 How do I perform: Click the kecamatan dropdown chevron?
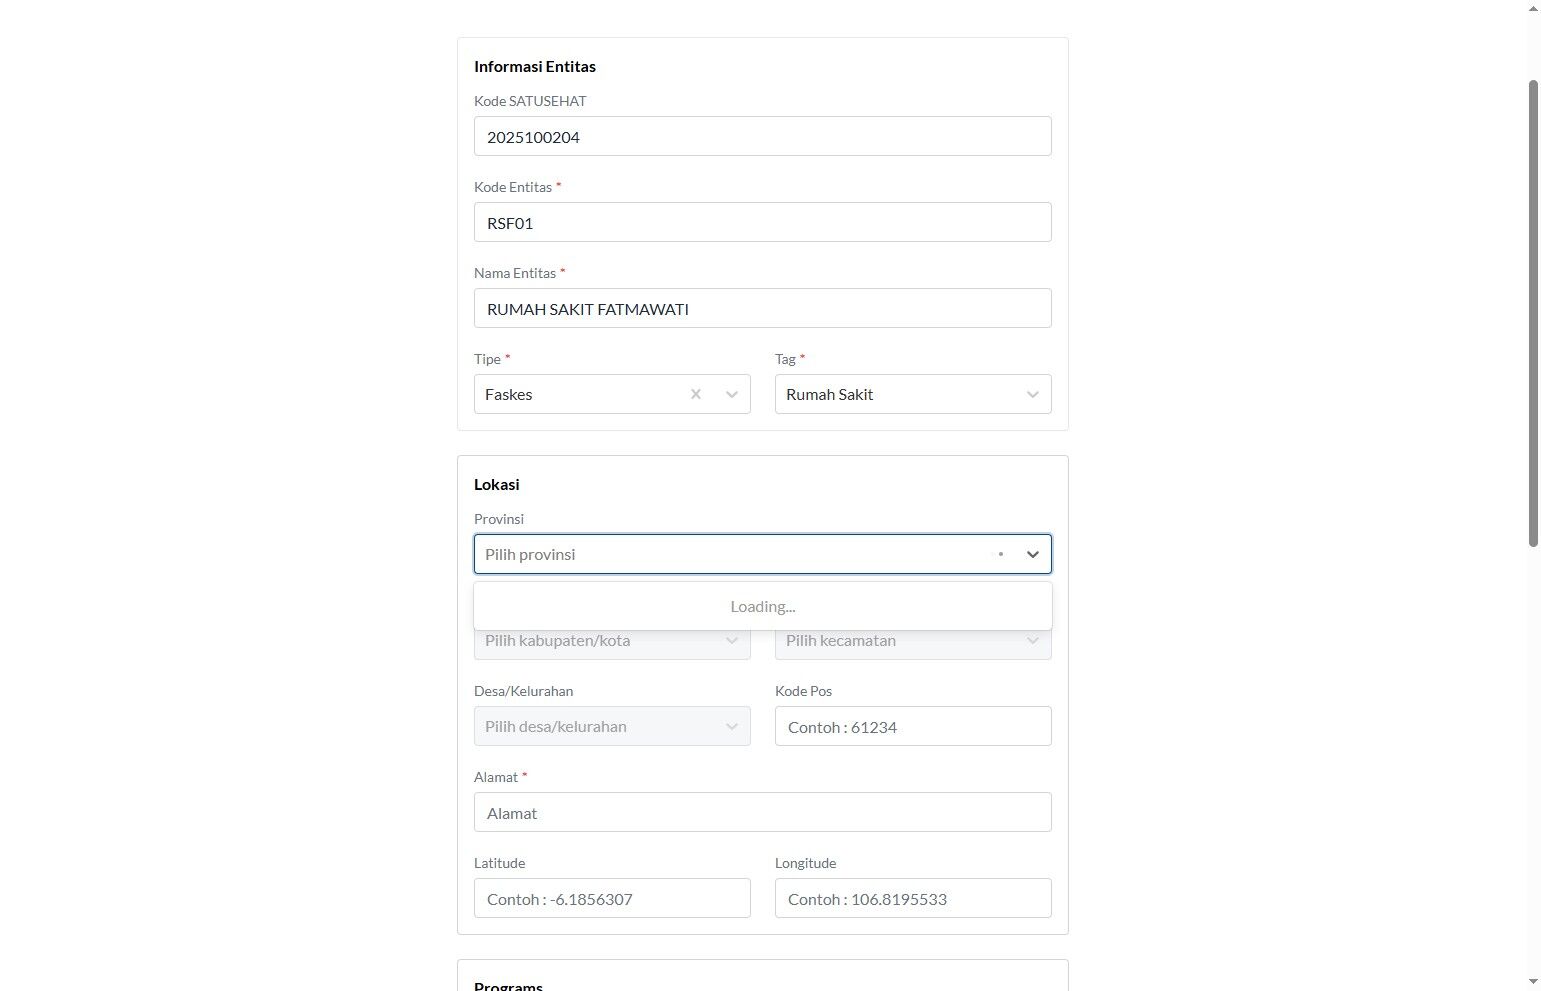pos(1033,641)
